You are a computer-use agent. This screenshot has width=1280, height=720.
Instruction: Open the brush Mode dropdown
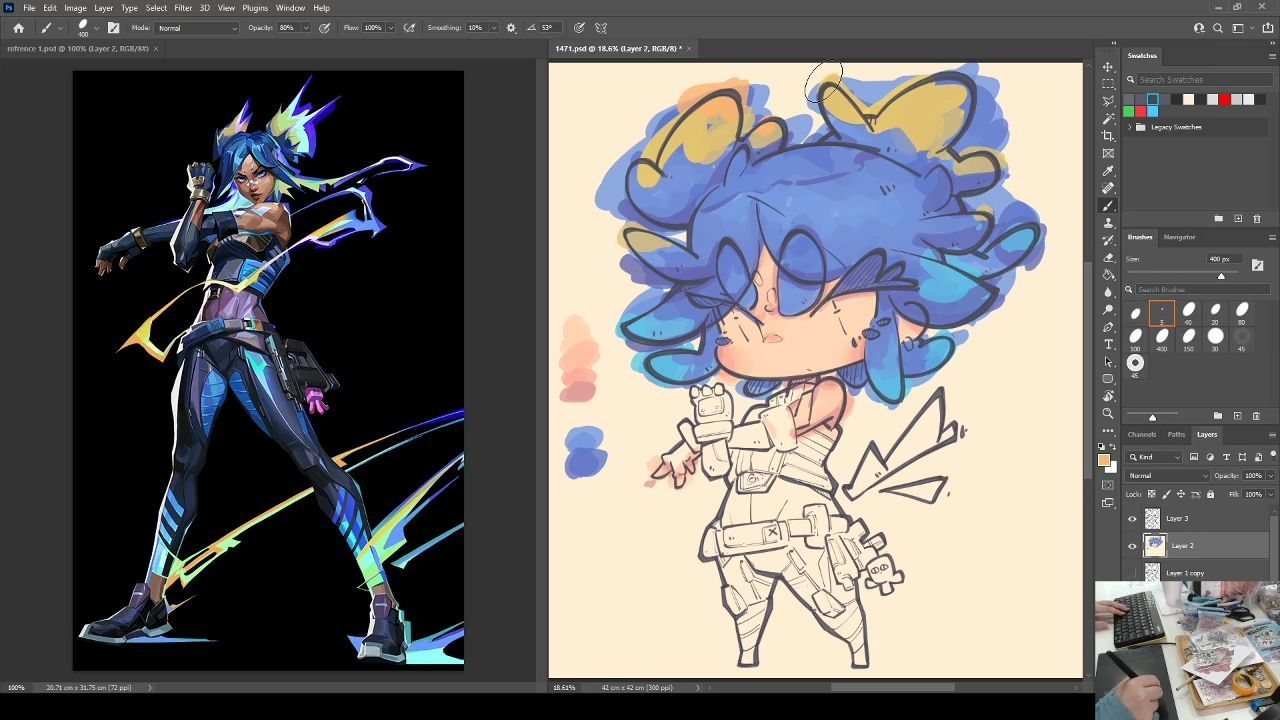point(197,28)
